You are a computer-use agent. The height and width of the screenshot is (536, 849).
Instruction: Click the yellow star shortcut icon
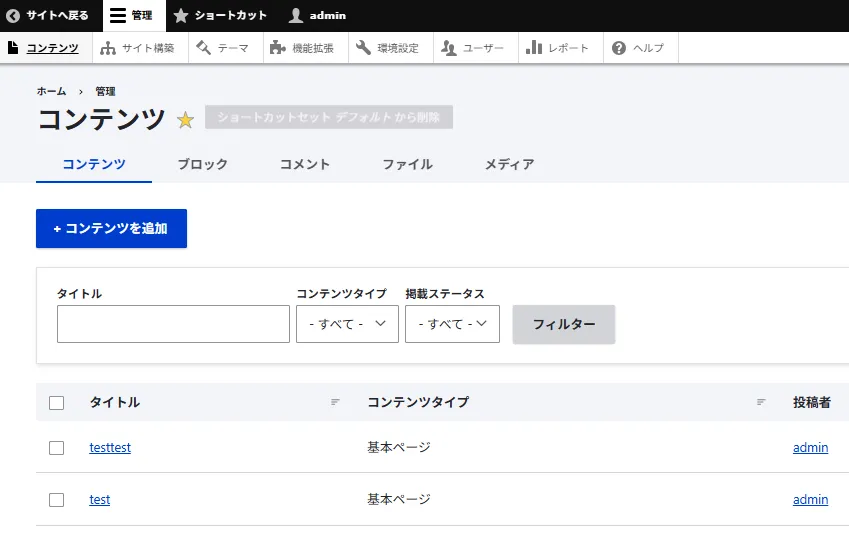(185, 120)
